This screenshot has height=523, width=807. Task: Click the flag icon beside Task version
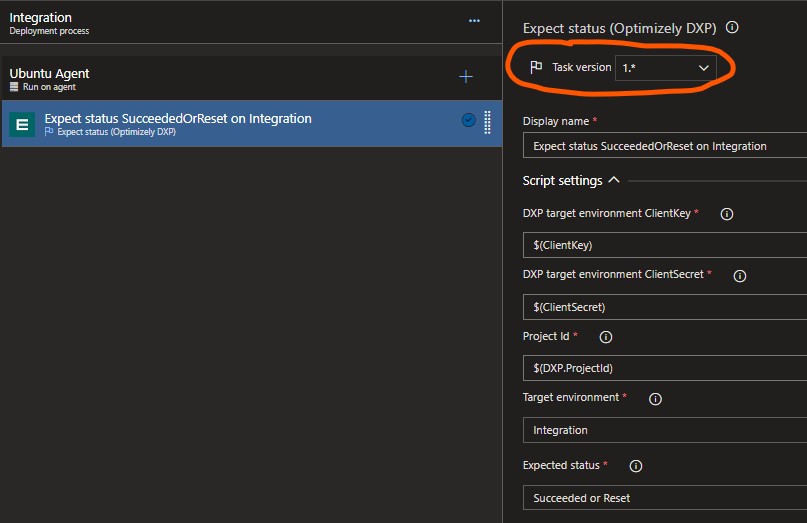tap(536, 67)
